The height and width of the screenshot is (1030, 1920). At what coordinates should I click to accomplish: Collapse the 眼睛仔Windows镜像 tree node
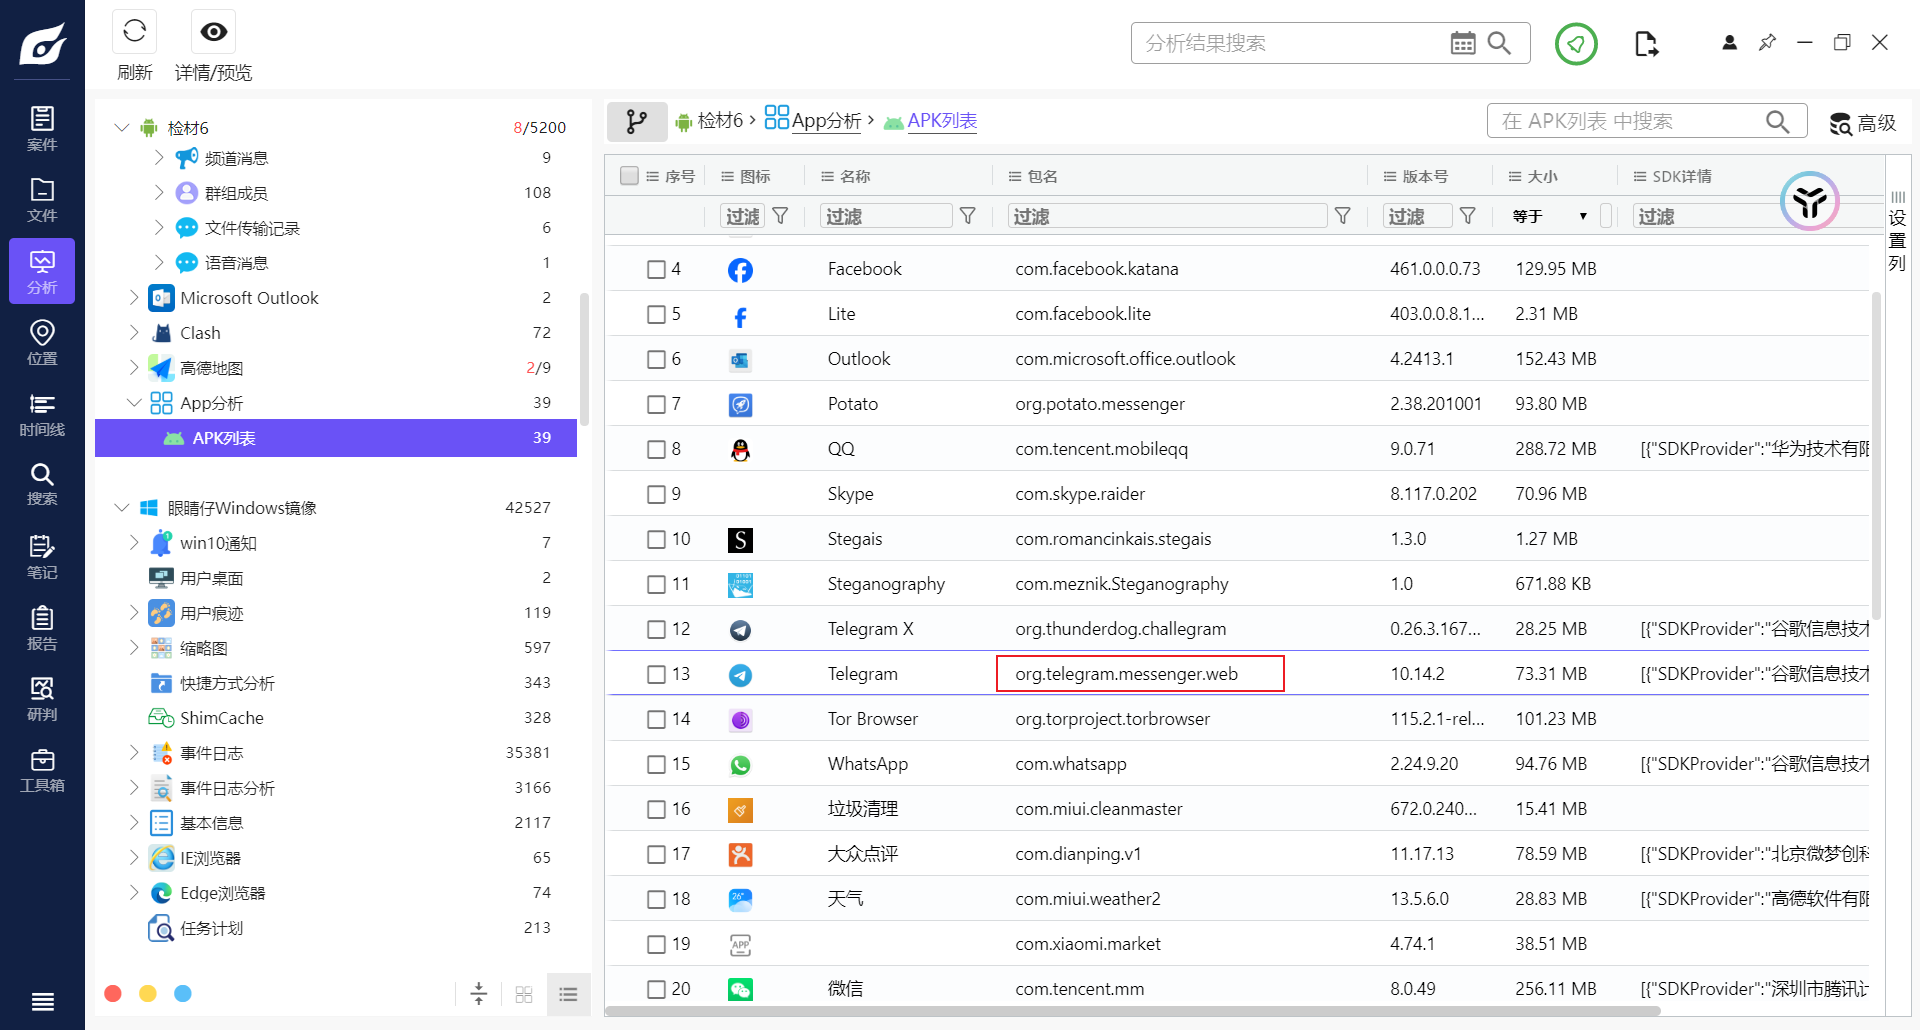point(121,507)
